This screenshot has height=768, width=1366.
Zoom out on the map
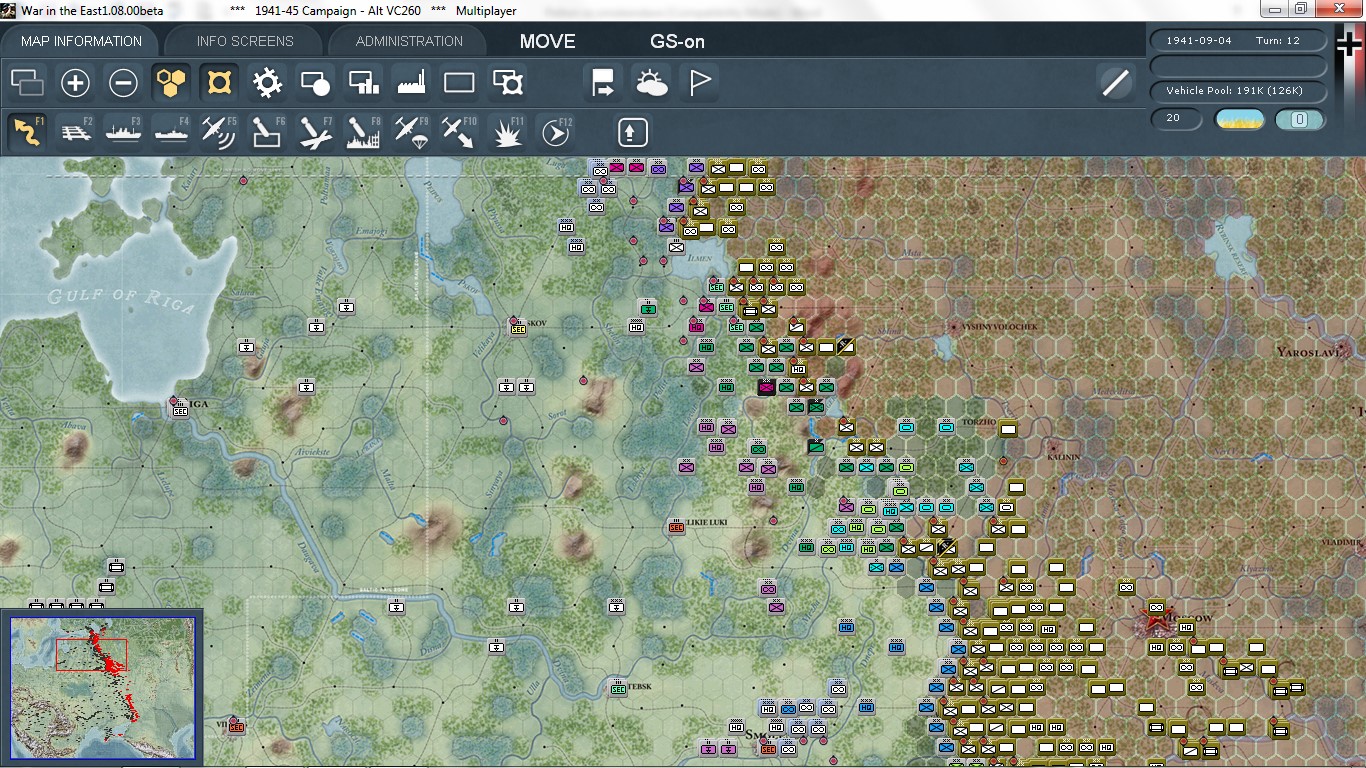point(123,83)
